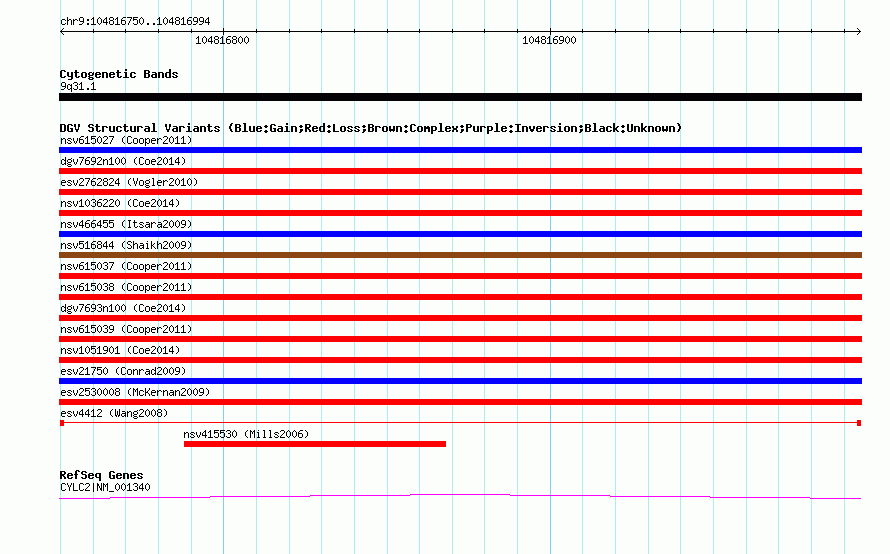The width and height of the screenshot is (890, 554).
Task: Click the nsv615039 (Cooper2011) label
Action: coord(126,329)
